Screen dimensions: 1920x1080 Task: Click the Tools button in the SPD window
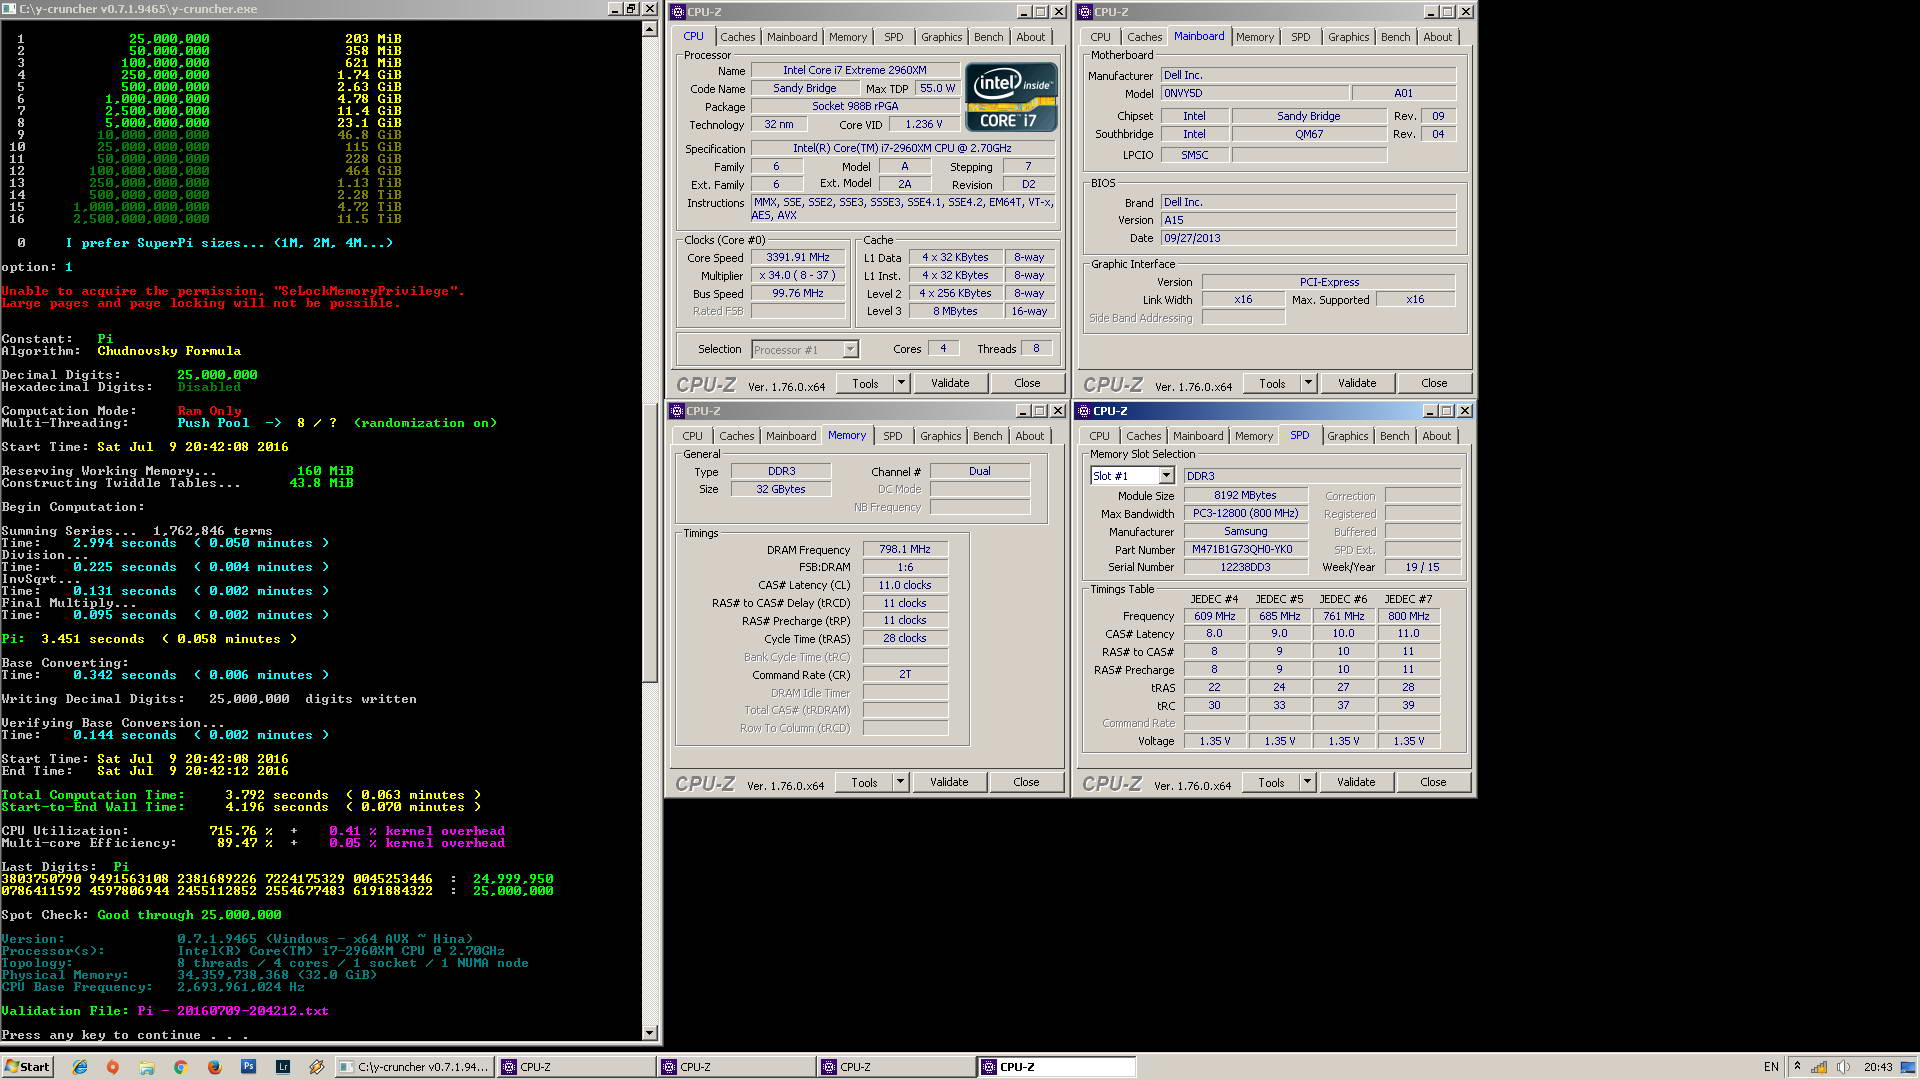[x=1271, y=782]
